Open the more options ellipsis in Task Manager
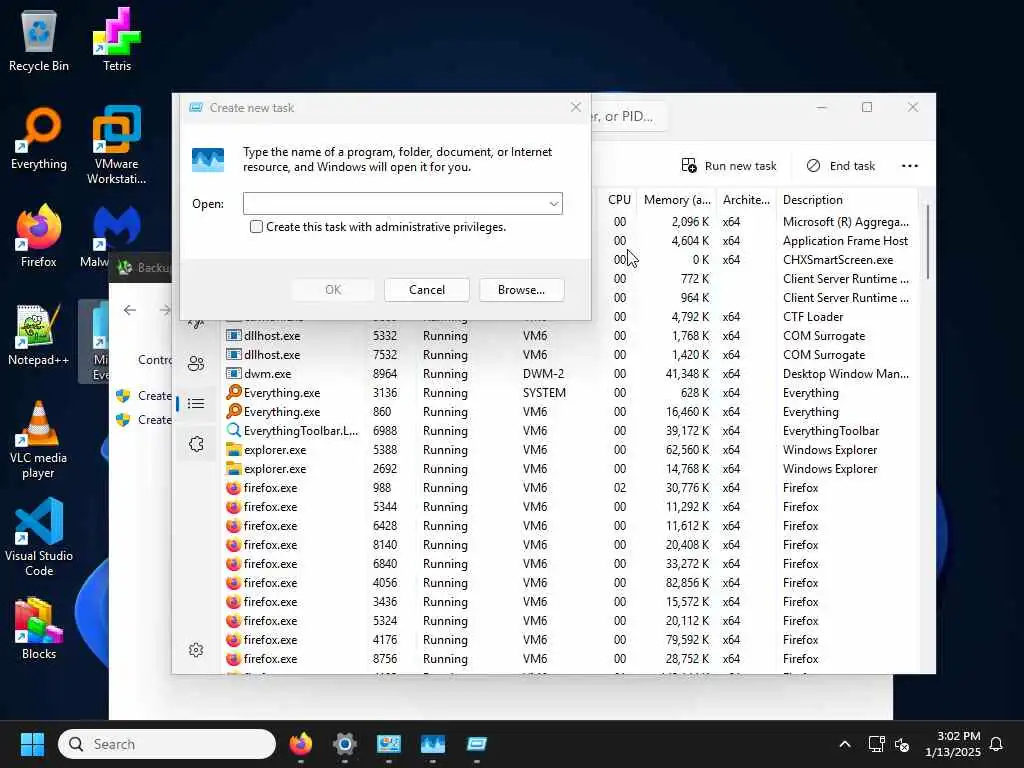The image size is (1024, 768). click(x=910, y=166)
